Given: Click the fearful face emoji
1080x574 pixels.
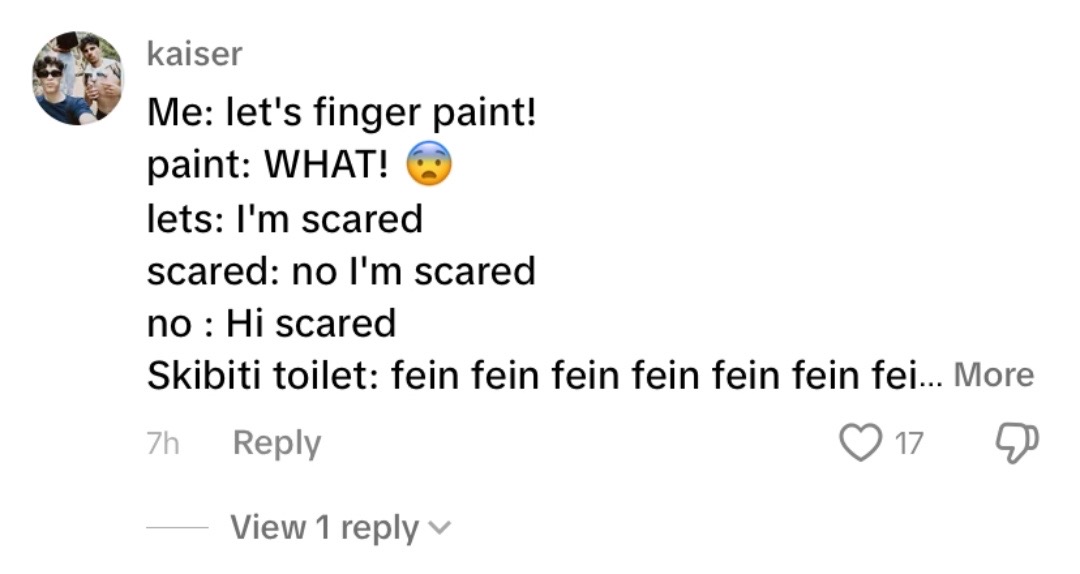Looking at the screenshot, I should click(429, 164).
